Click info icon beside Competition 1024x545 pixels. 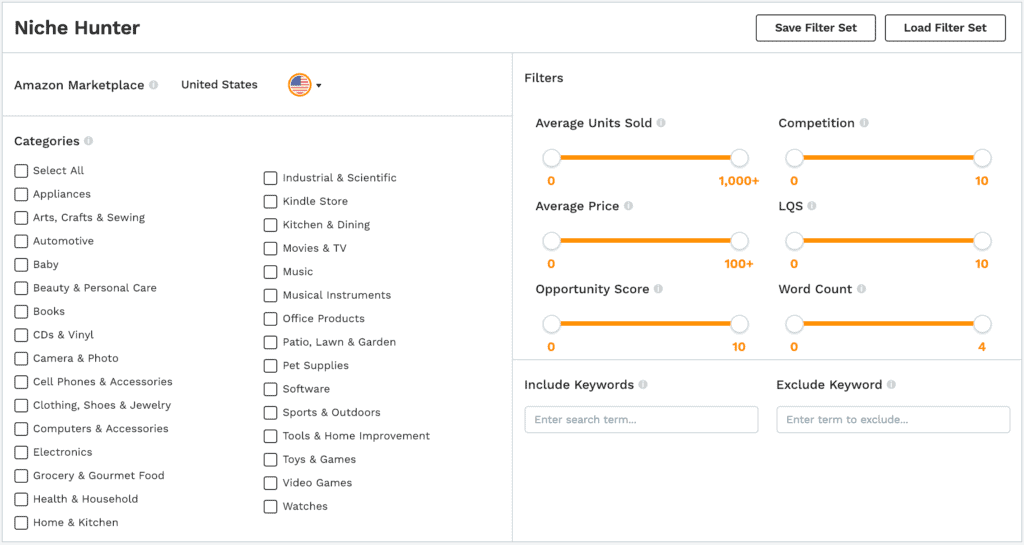(x=864, y=123)
